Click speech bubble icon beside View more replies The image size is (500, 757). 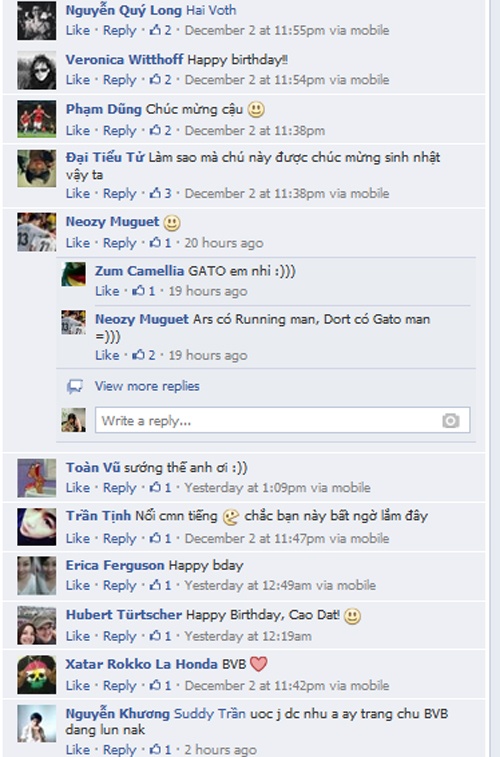click(x=74, y=386)
